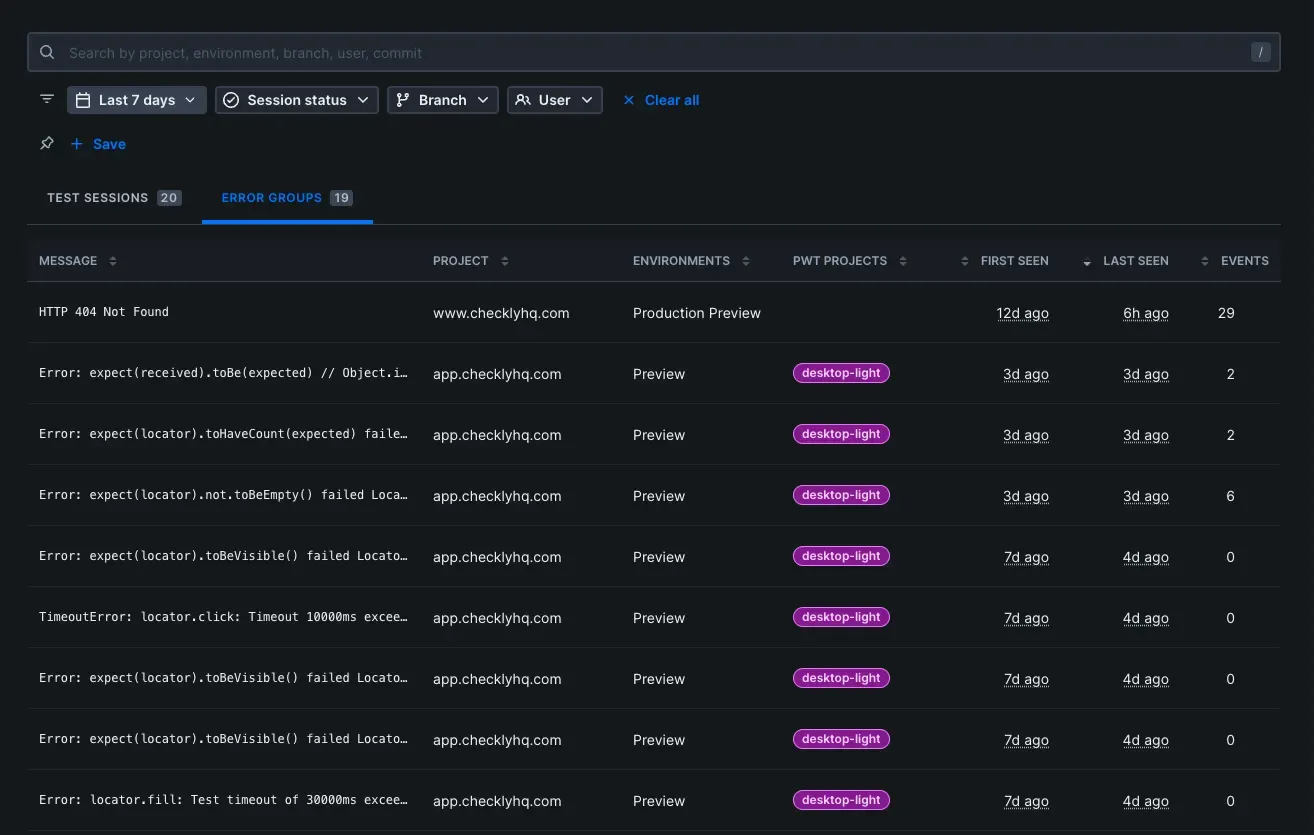Image resolution: width=1314 pixels, height=835 pixels.
Task: Click the sort icon next to PROJECT
Action: tap(505, 261)
